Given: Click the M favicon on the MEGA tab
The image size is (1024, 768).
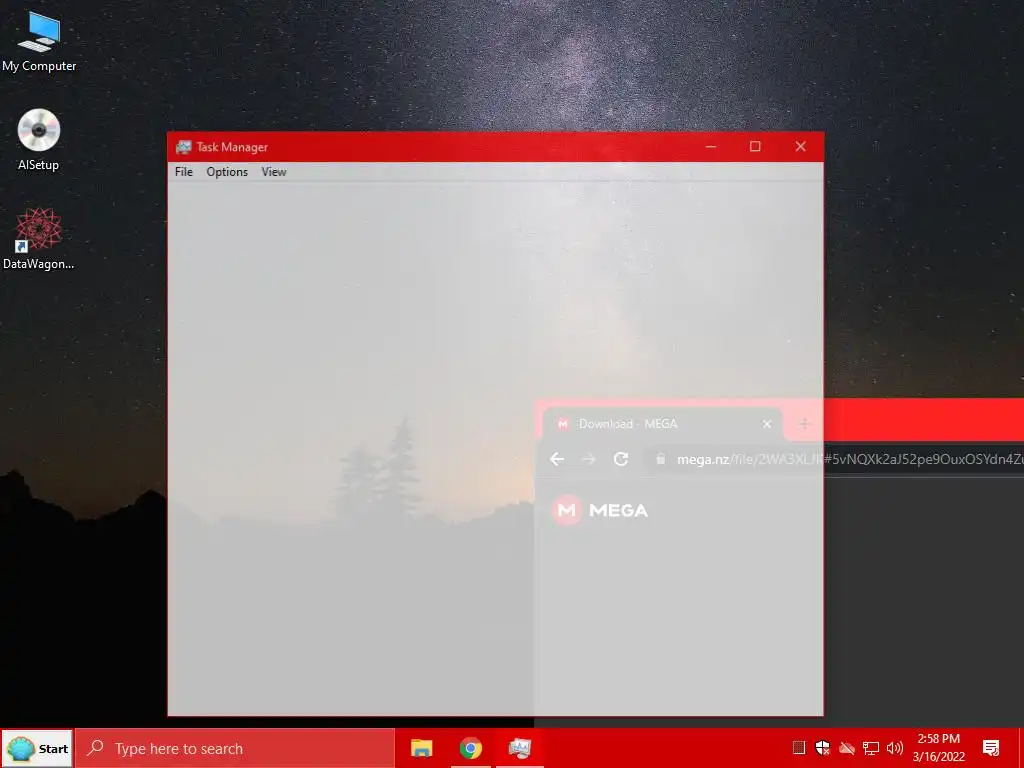Looking at the screenshot, I should pos(562,424).
